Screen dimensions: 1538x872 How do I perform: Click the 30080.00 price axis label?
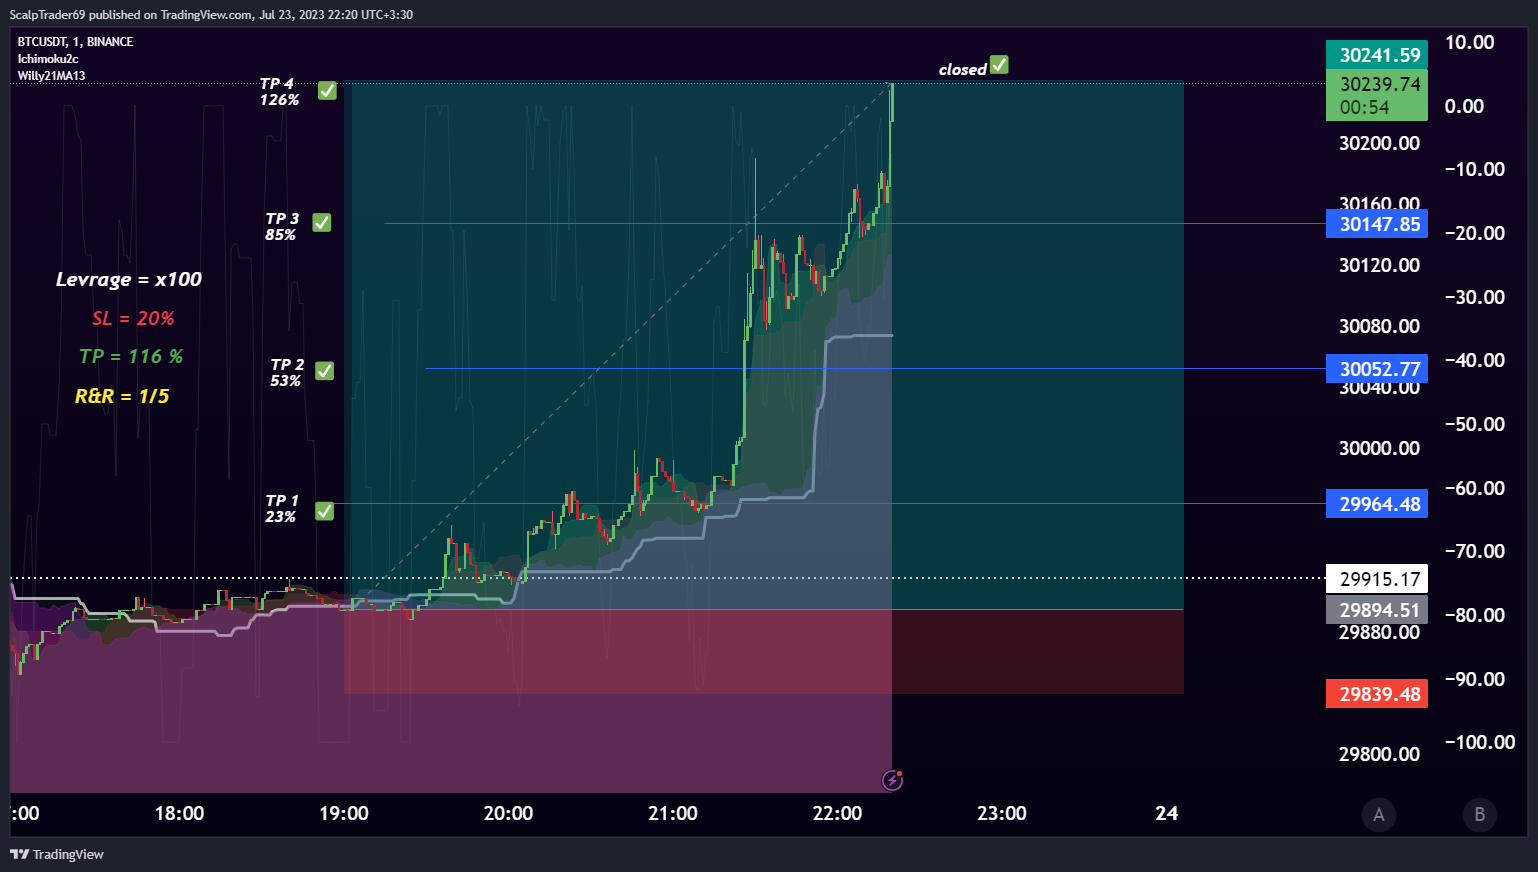(x=1379, y=326)
